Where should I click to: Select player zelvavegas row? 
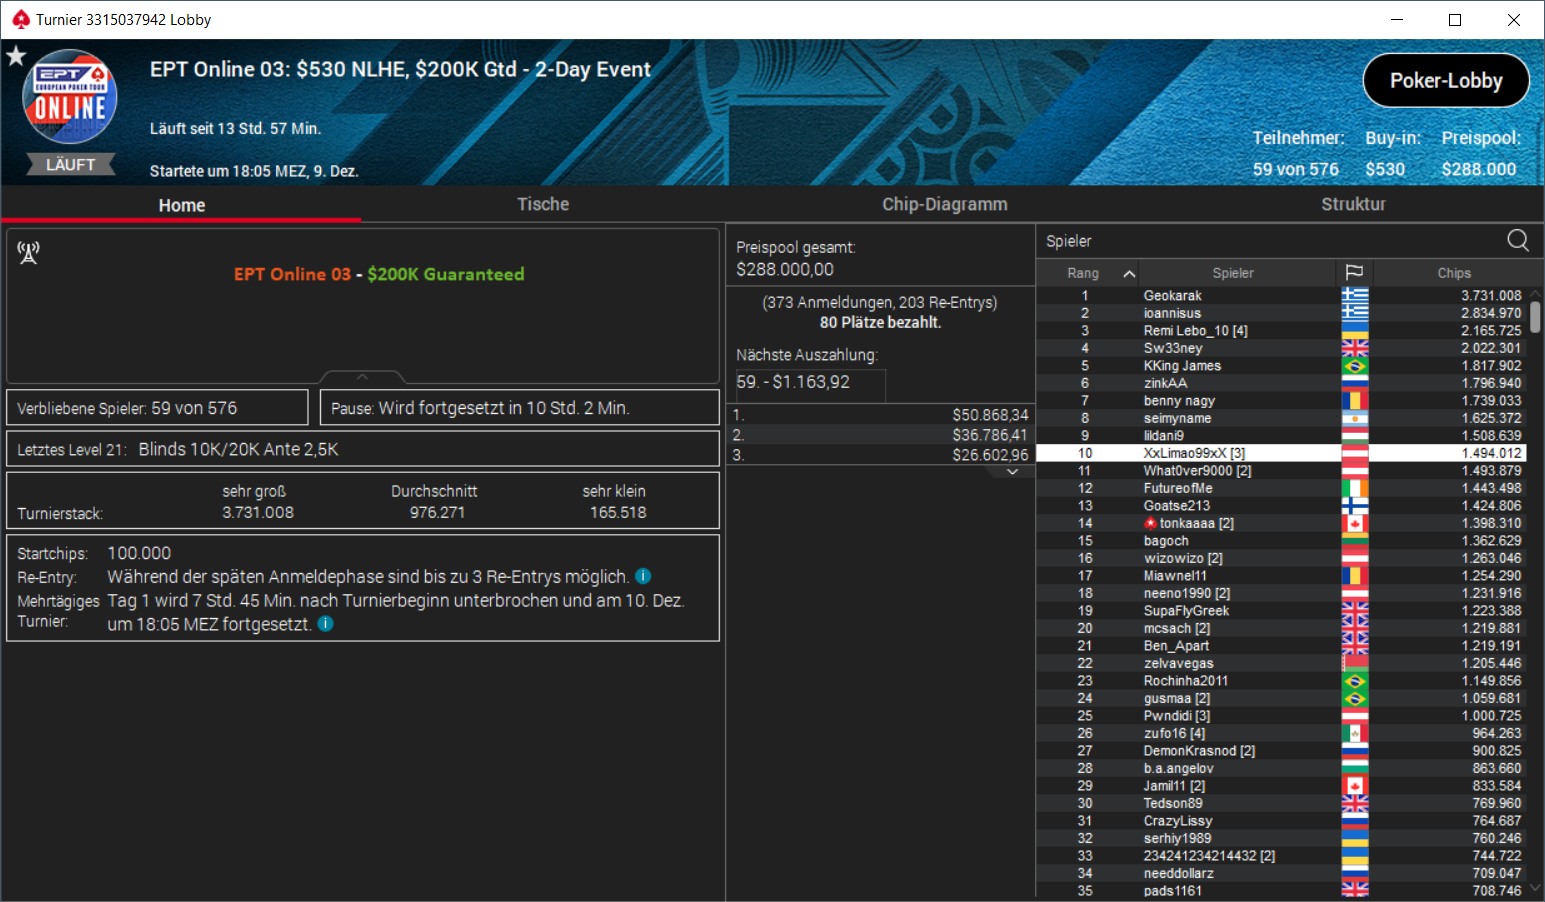(1282, 663)
